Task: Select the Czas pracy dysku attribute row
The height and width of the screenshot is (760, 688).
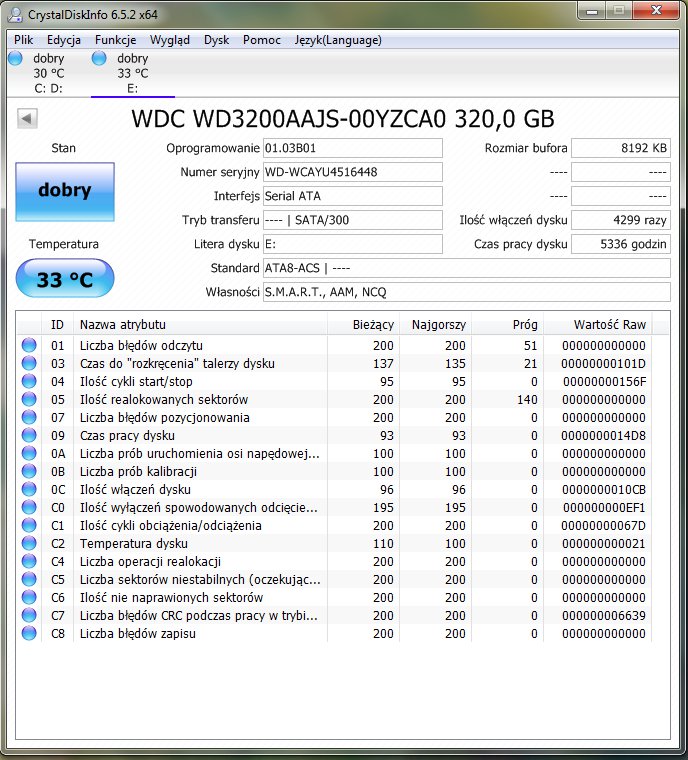Action: [335, 435]
